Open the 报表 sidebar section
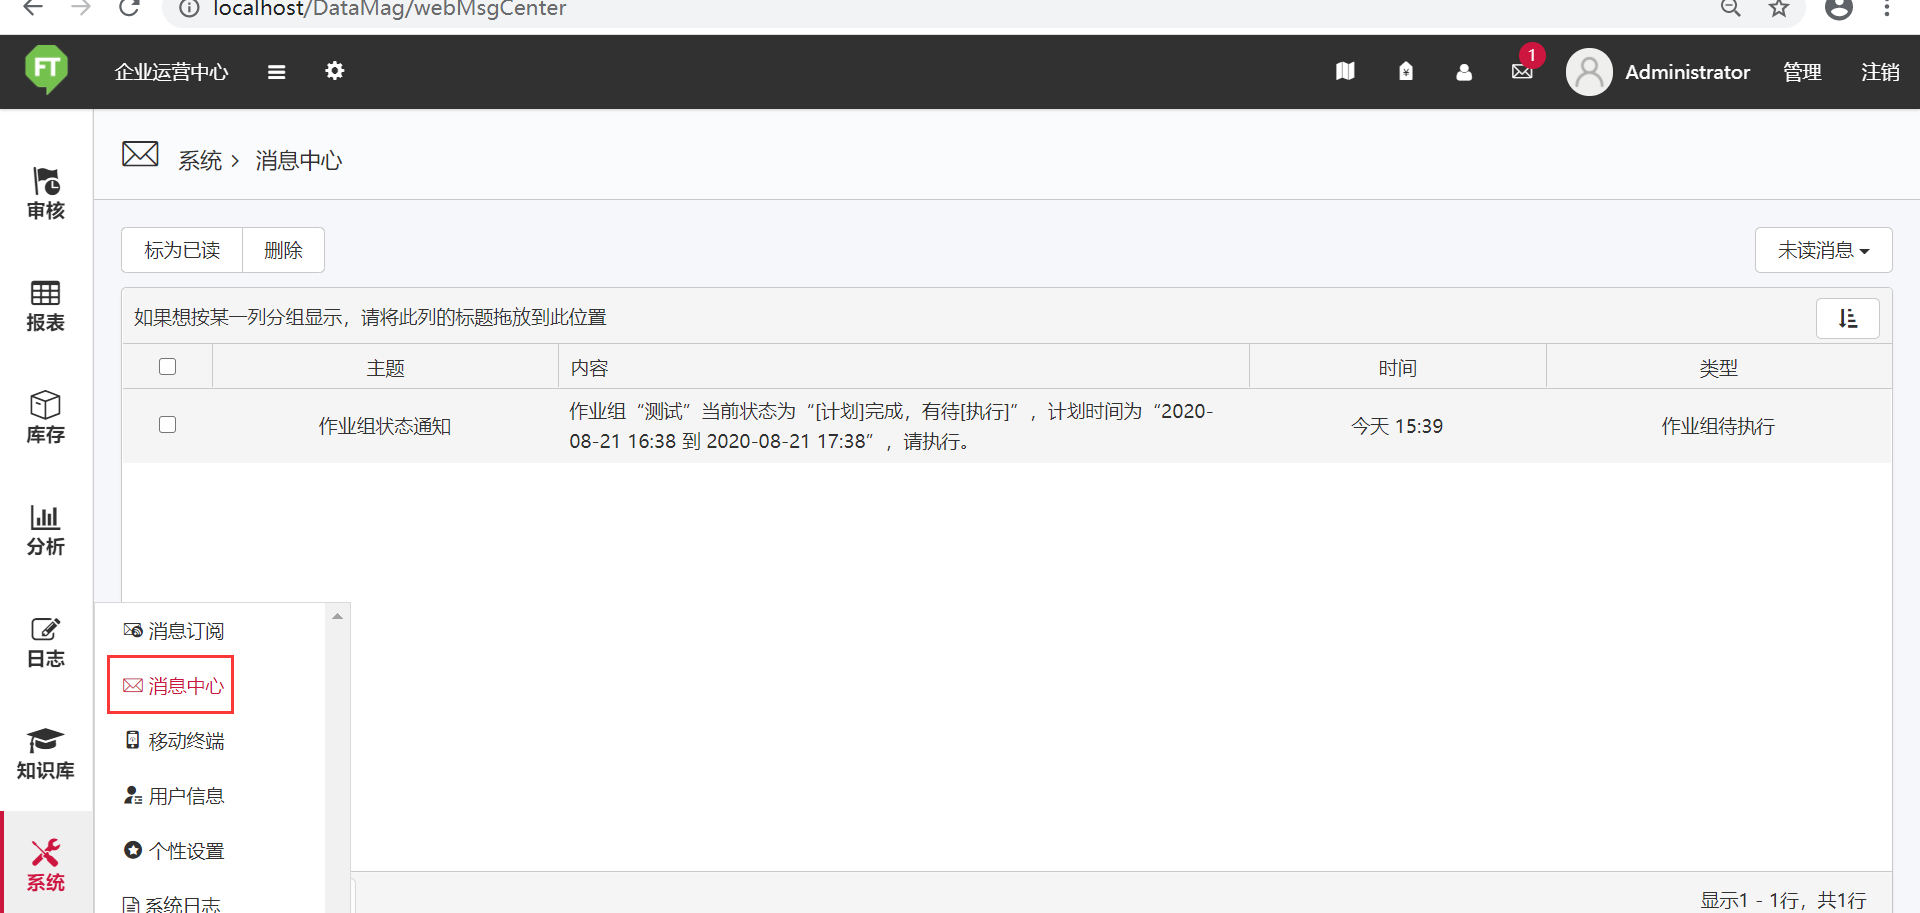1920x913 pixels. [x=46, y=305]
